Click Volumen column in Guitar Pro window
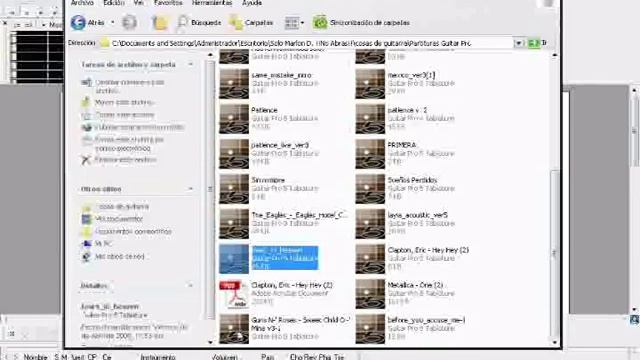This screenshot has height=360, width=640. point(224,357)
